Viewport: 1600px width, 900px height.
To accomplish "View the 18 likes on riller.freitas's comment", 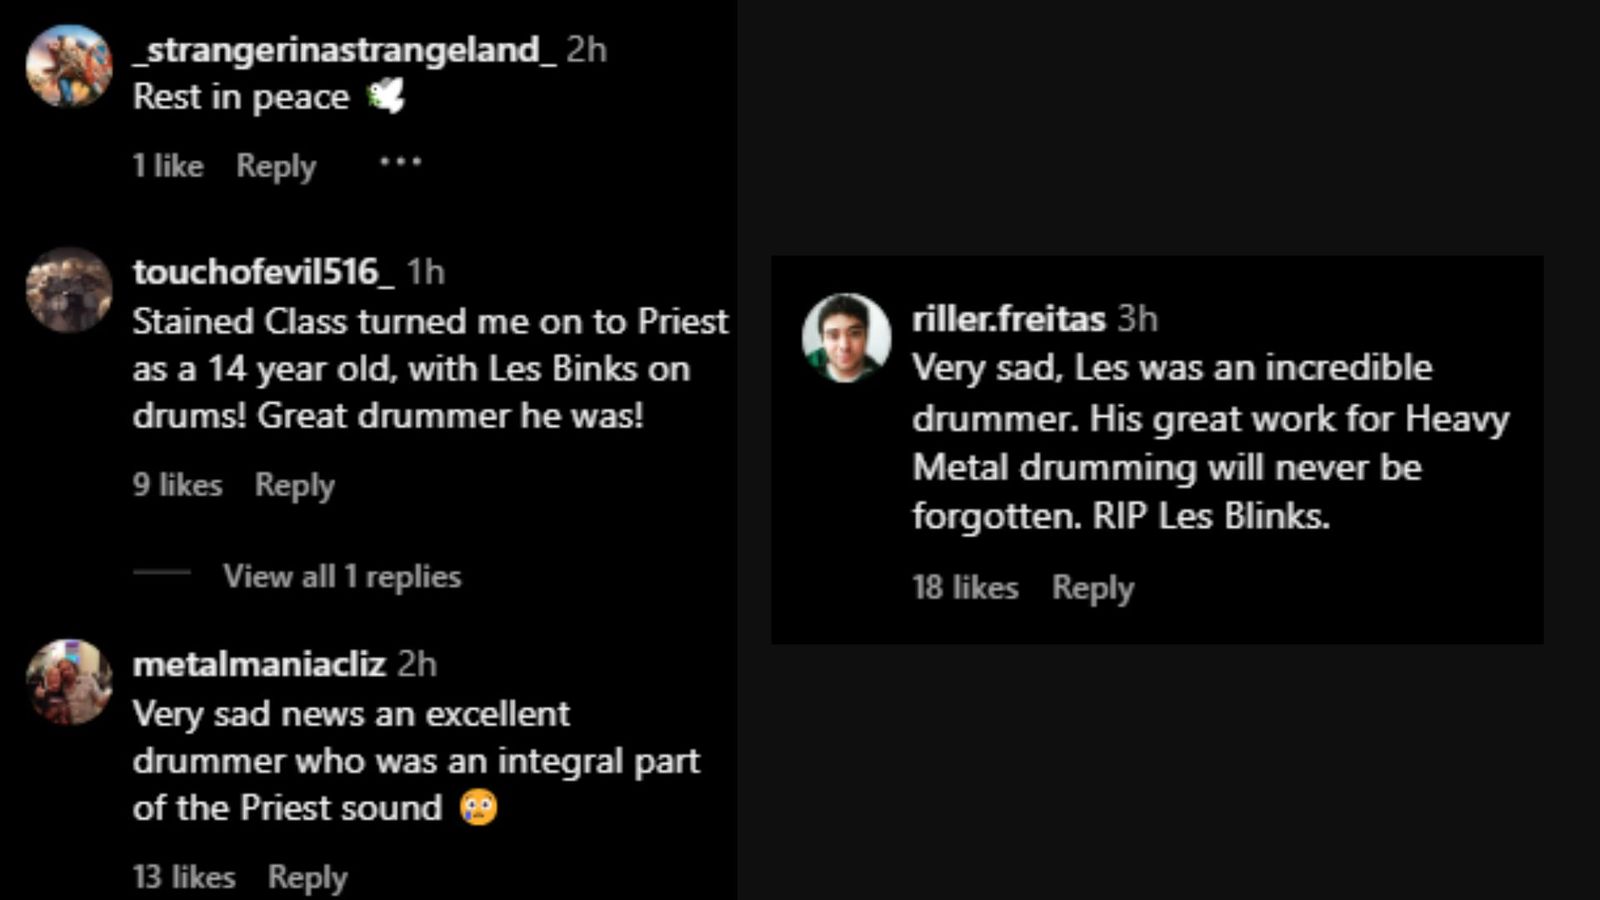I will click(x=964, y=588).
